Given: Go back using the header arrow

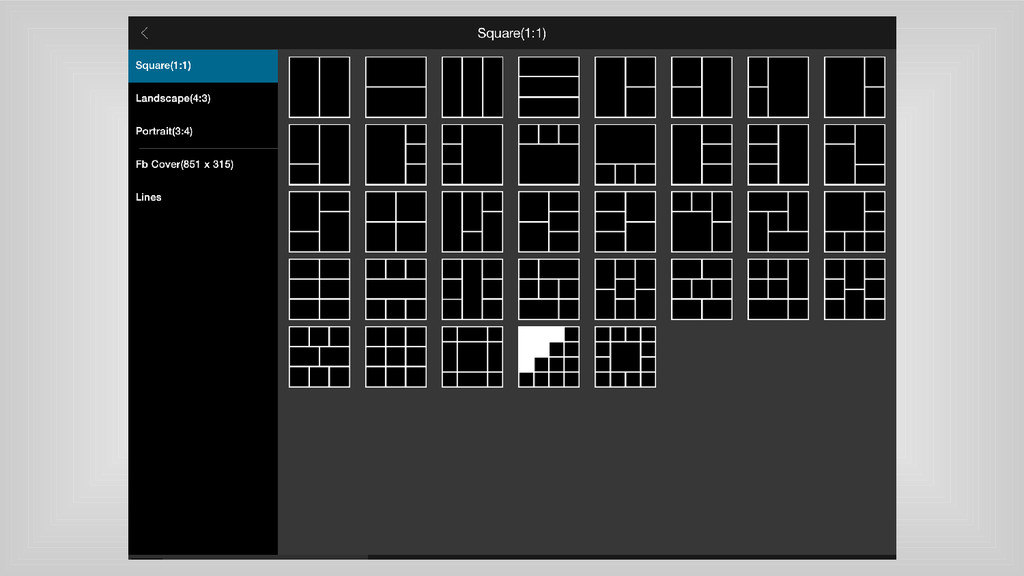Looking at the screenshot, I should 144,33.
